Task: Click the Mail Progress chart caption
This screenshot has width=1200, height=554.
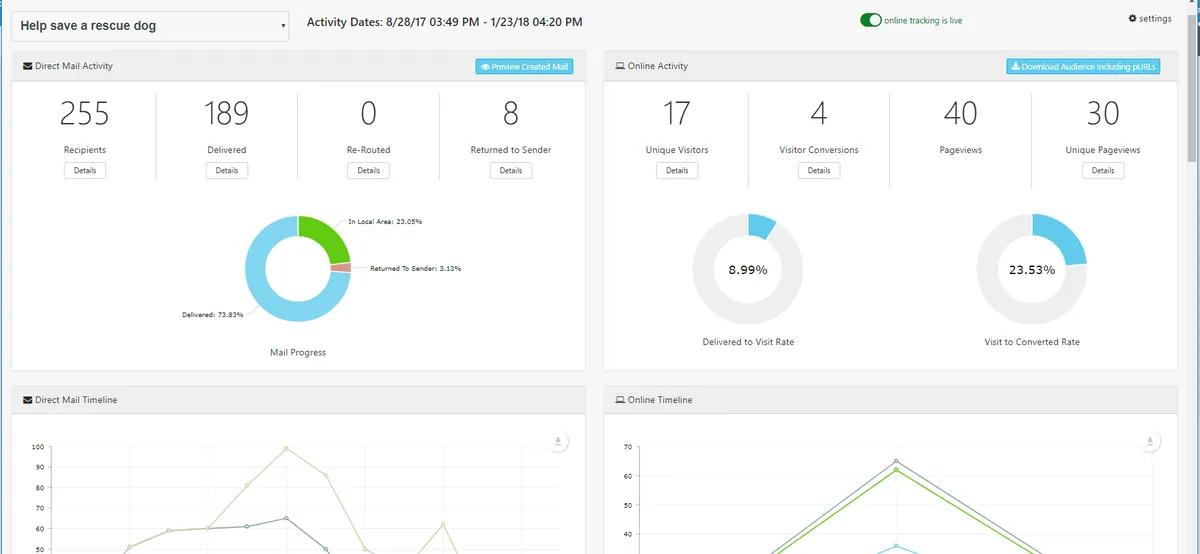Action: tap(298, 352)
